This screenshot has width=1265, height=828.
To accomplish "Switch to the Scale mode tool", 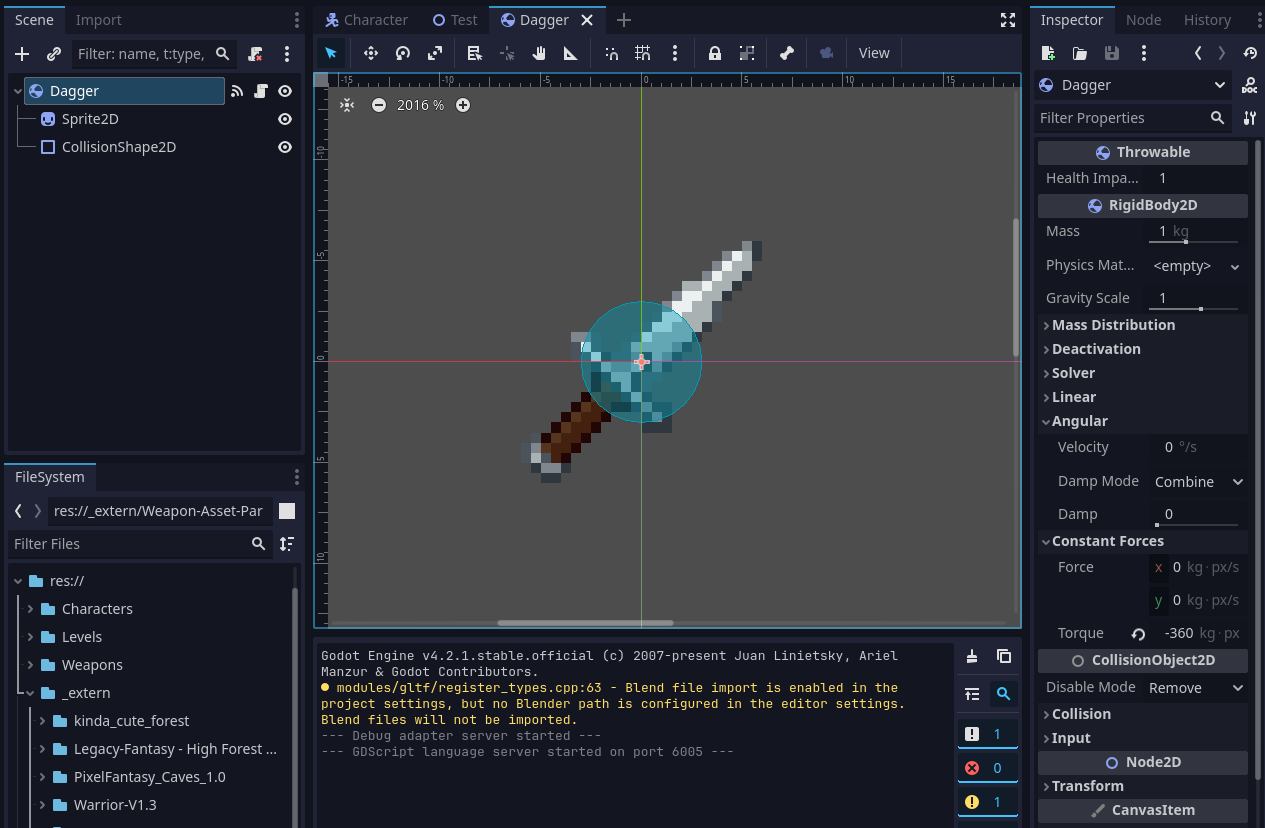I will [434, 53].
